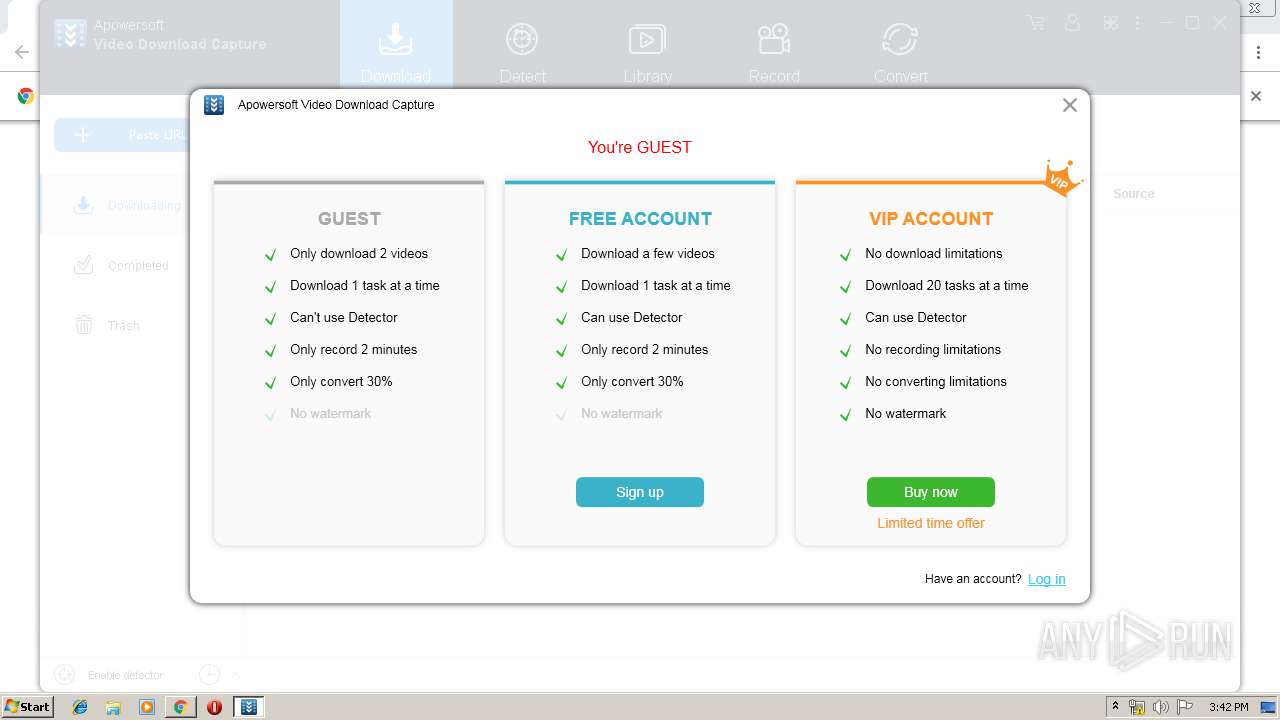Click the Video Download Capture taskbar icon
1280x720 pixels.
249,707
